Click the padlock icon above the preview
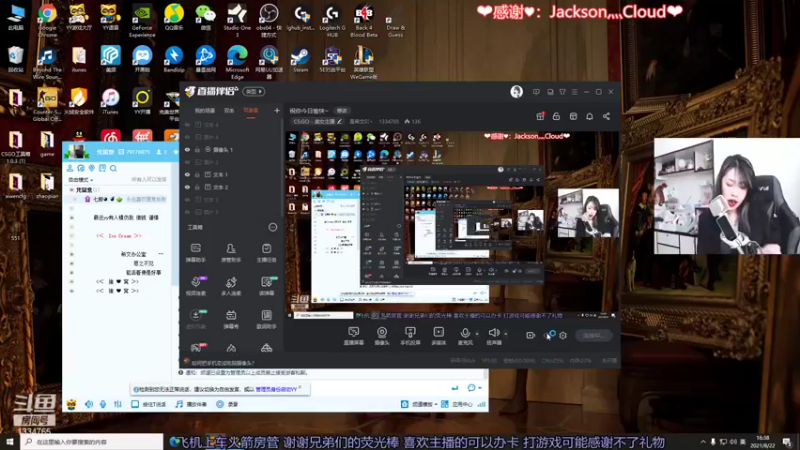Image resolution: width=800 pixels, height=450 pixels. 556,116
